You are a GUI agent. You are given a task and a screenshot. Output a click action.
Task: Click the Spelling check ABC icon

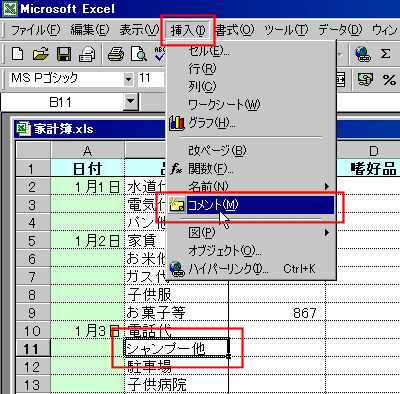click(160, 53)
